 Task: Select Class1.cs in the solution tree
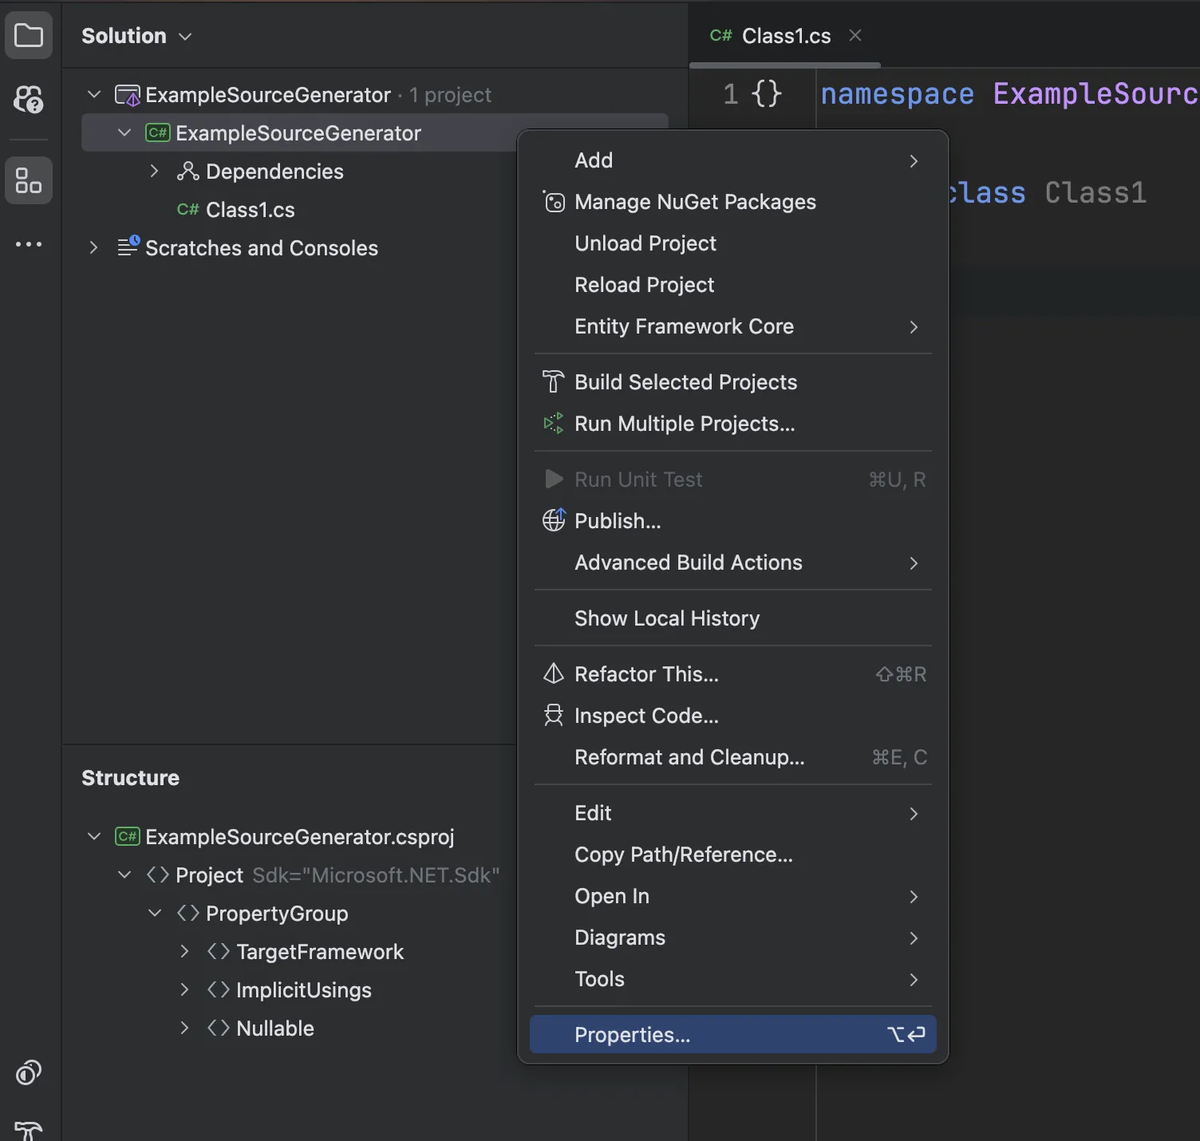[250, 210]
